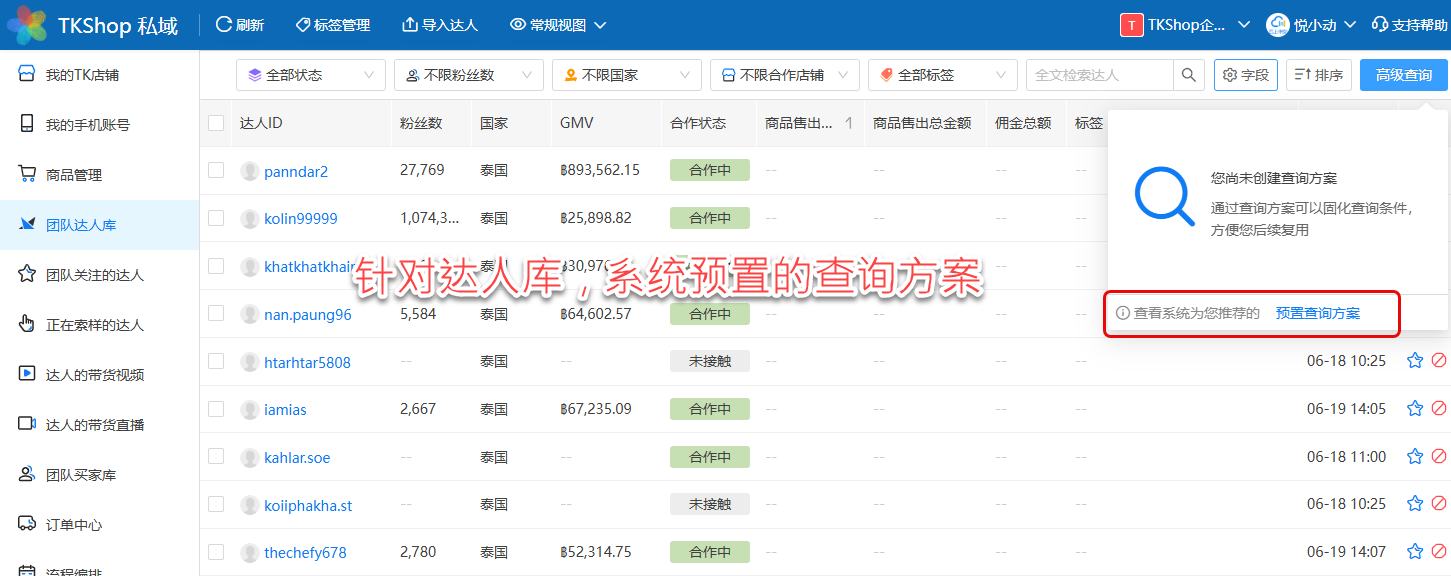Image resolution: width=1451 pixels, height=576 pixels.
Task: Click the block icon for koiiphakha.st
Action: click(1439, 504)
